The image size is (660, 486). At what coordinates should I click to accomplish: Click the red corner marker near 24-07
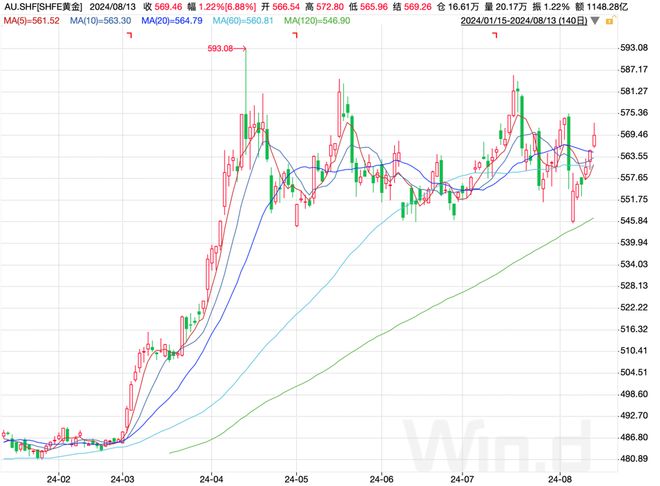click(496, 36)
